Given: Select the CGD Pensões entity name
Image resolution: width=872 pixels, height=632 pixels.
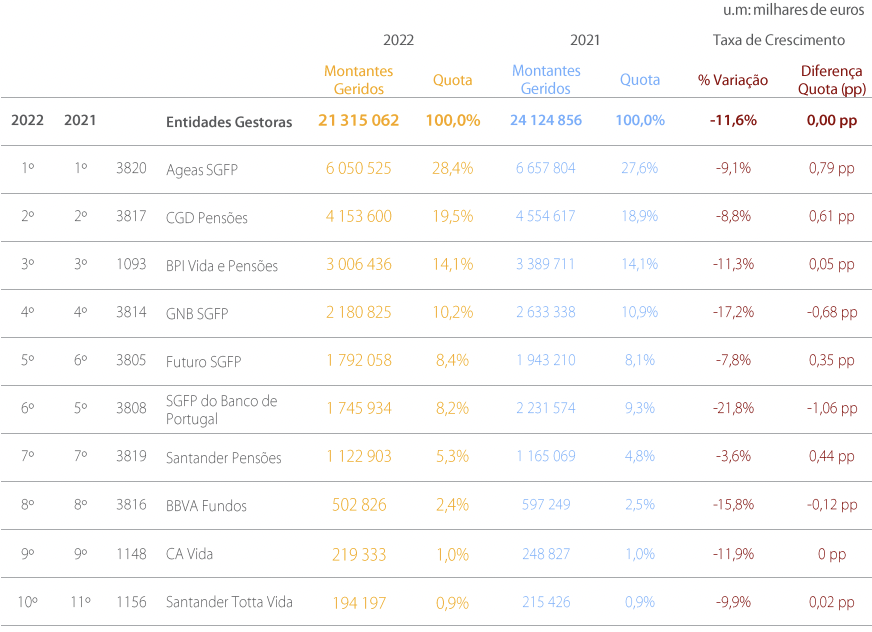Looking at the screenshot, I should pyautogui.click(x=206, y=218).
